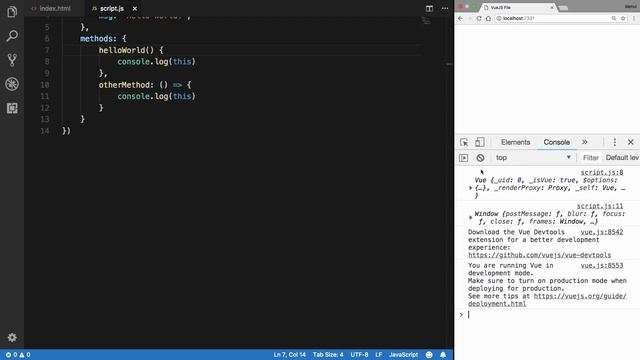
Task: Open the vue-devtools GitHub link
Action: 539,255
